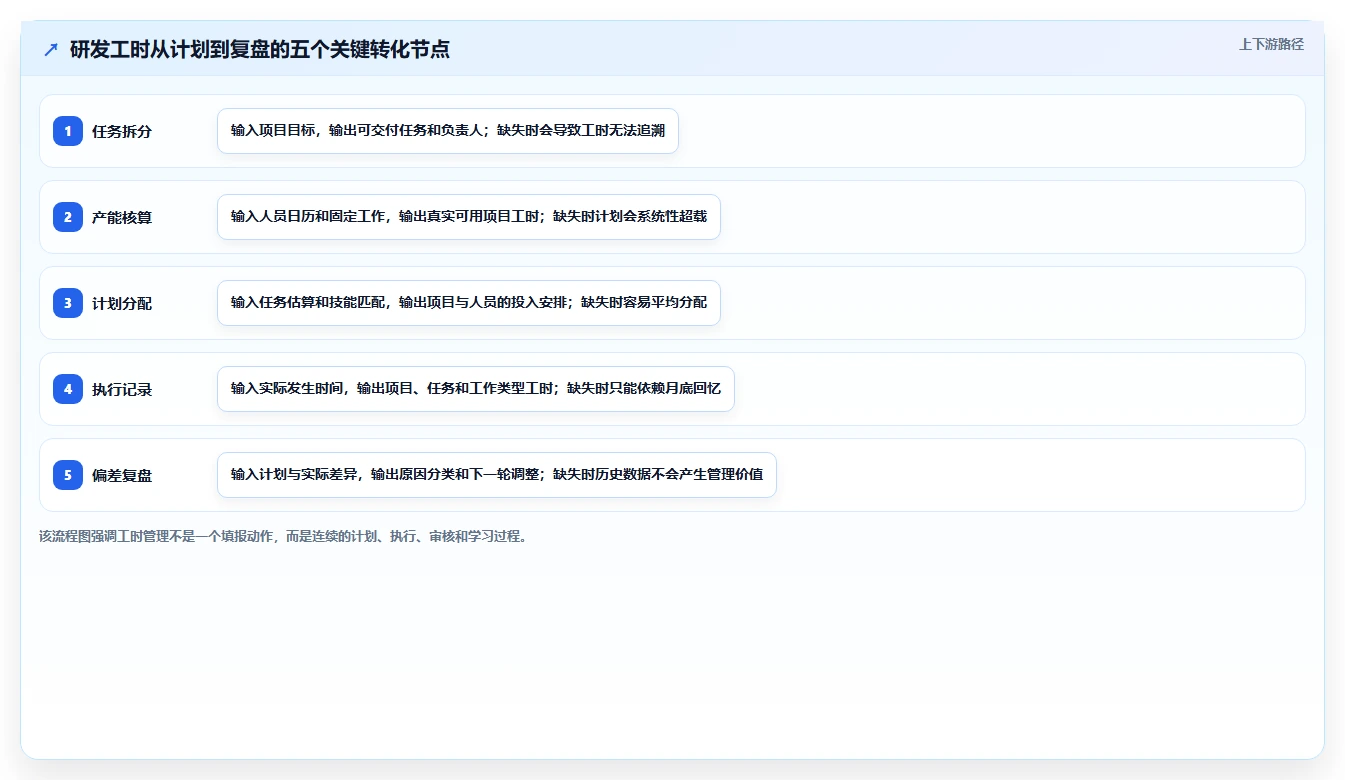Click the 产能核算 step label
Viewport: 1345px width, 780px height.
[122, 217]
